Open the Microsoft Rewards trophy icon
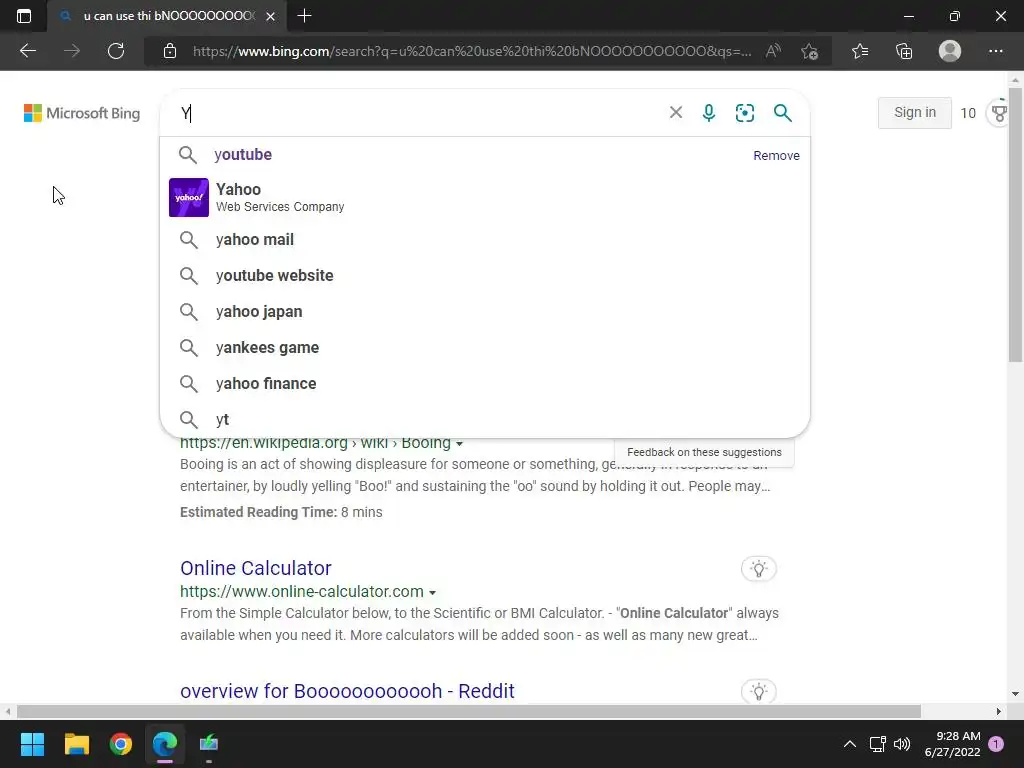The height and width of the screenshot is (768, 1024). pos(999,113)
